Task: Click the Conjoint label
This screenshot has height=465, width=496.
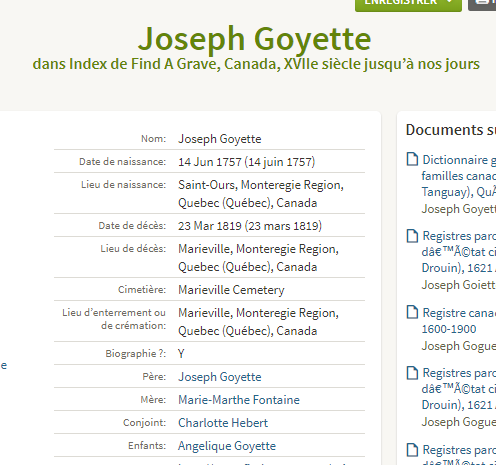Action: tap(144, 422)
